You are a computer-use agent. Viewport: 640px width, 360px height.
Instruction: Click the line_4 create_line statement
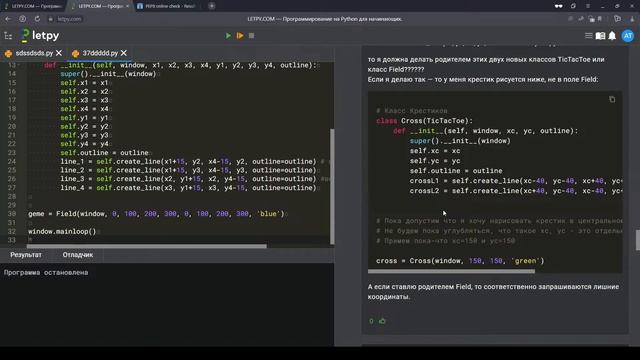pos(189,188)
